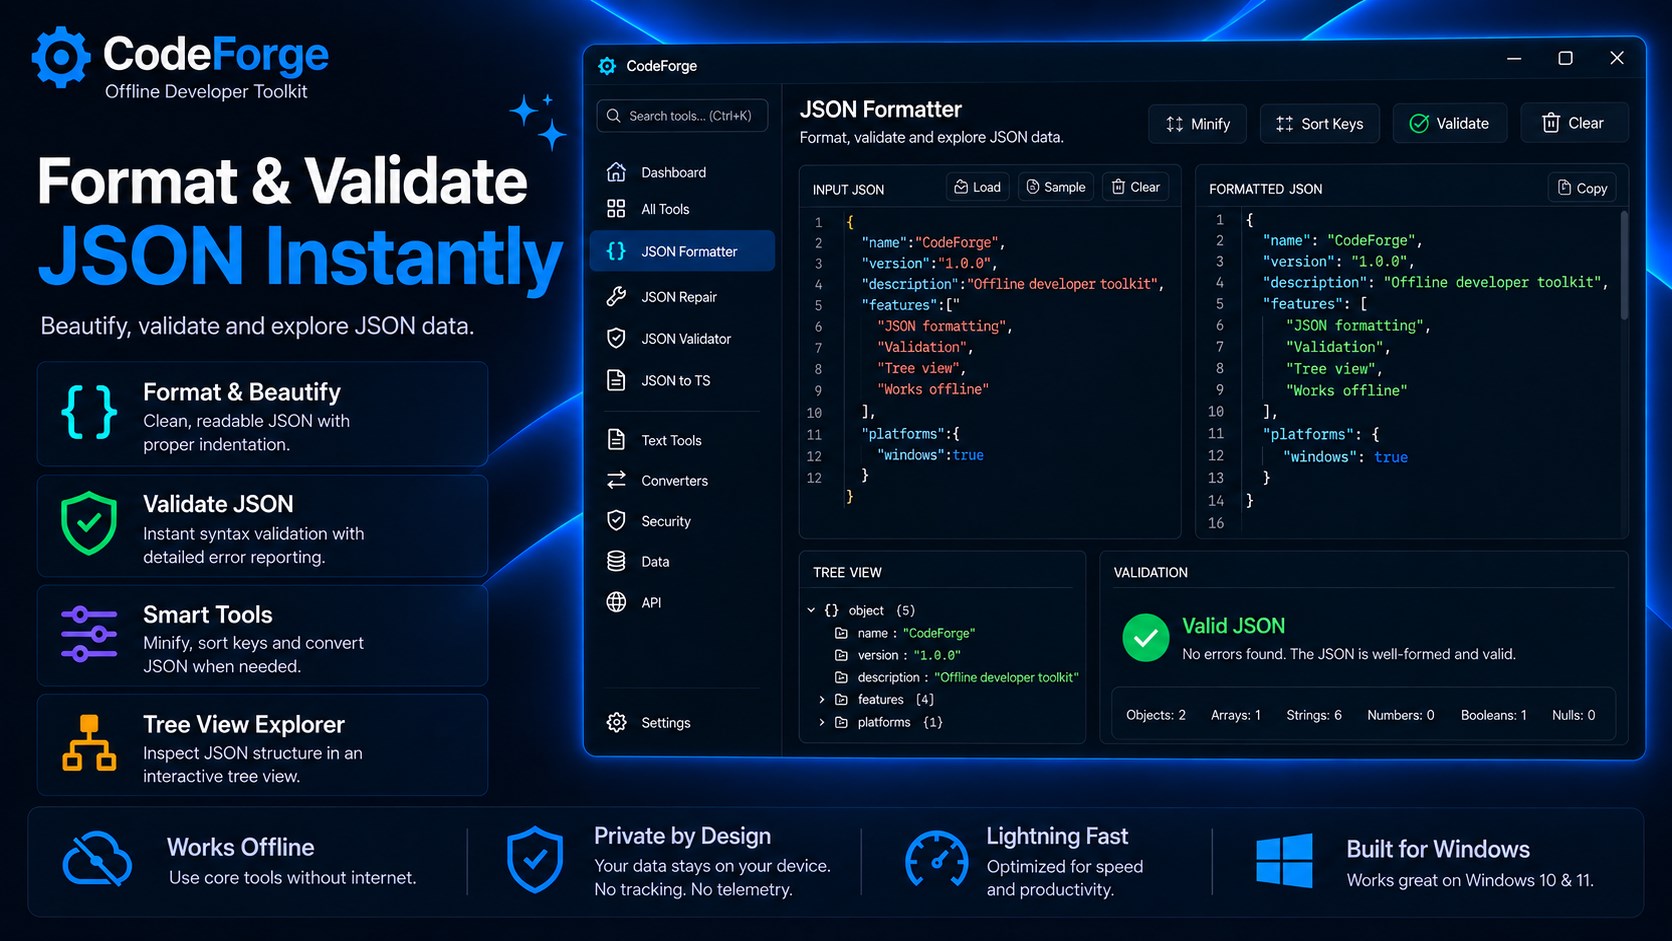Click the folder icon beside version node

[841, 655]
